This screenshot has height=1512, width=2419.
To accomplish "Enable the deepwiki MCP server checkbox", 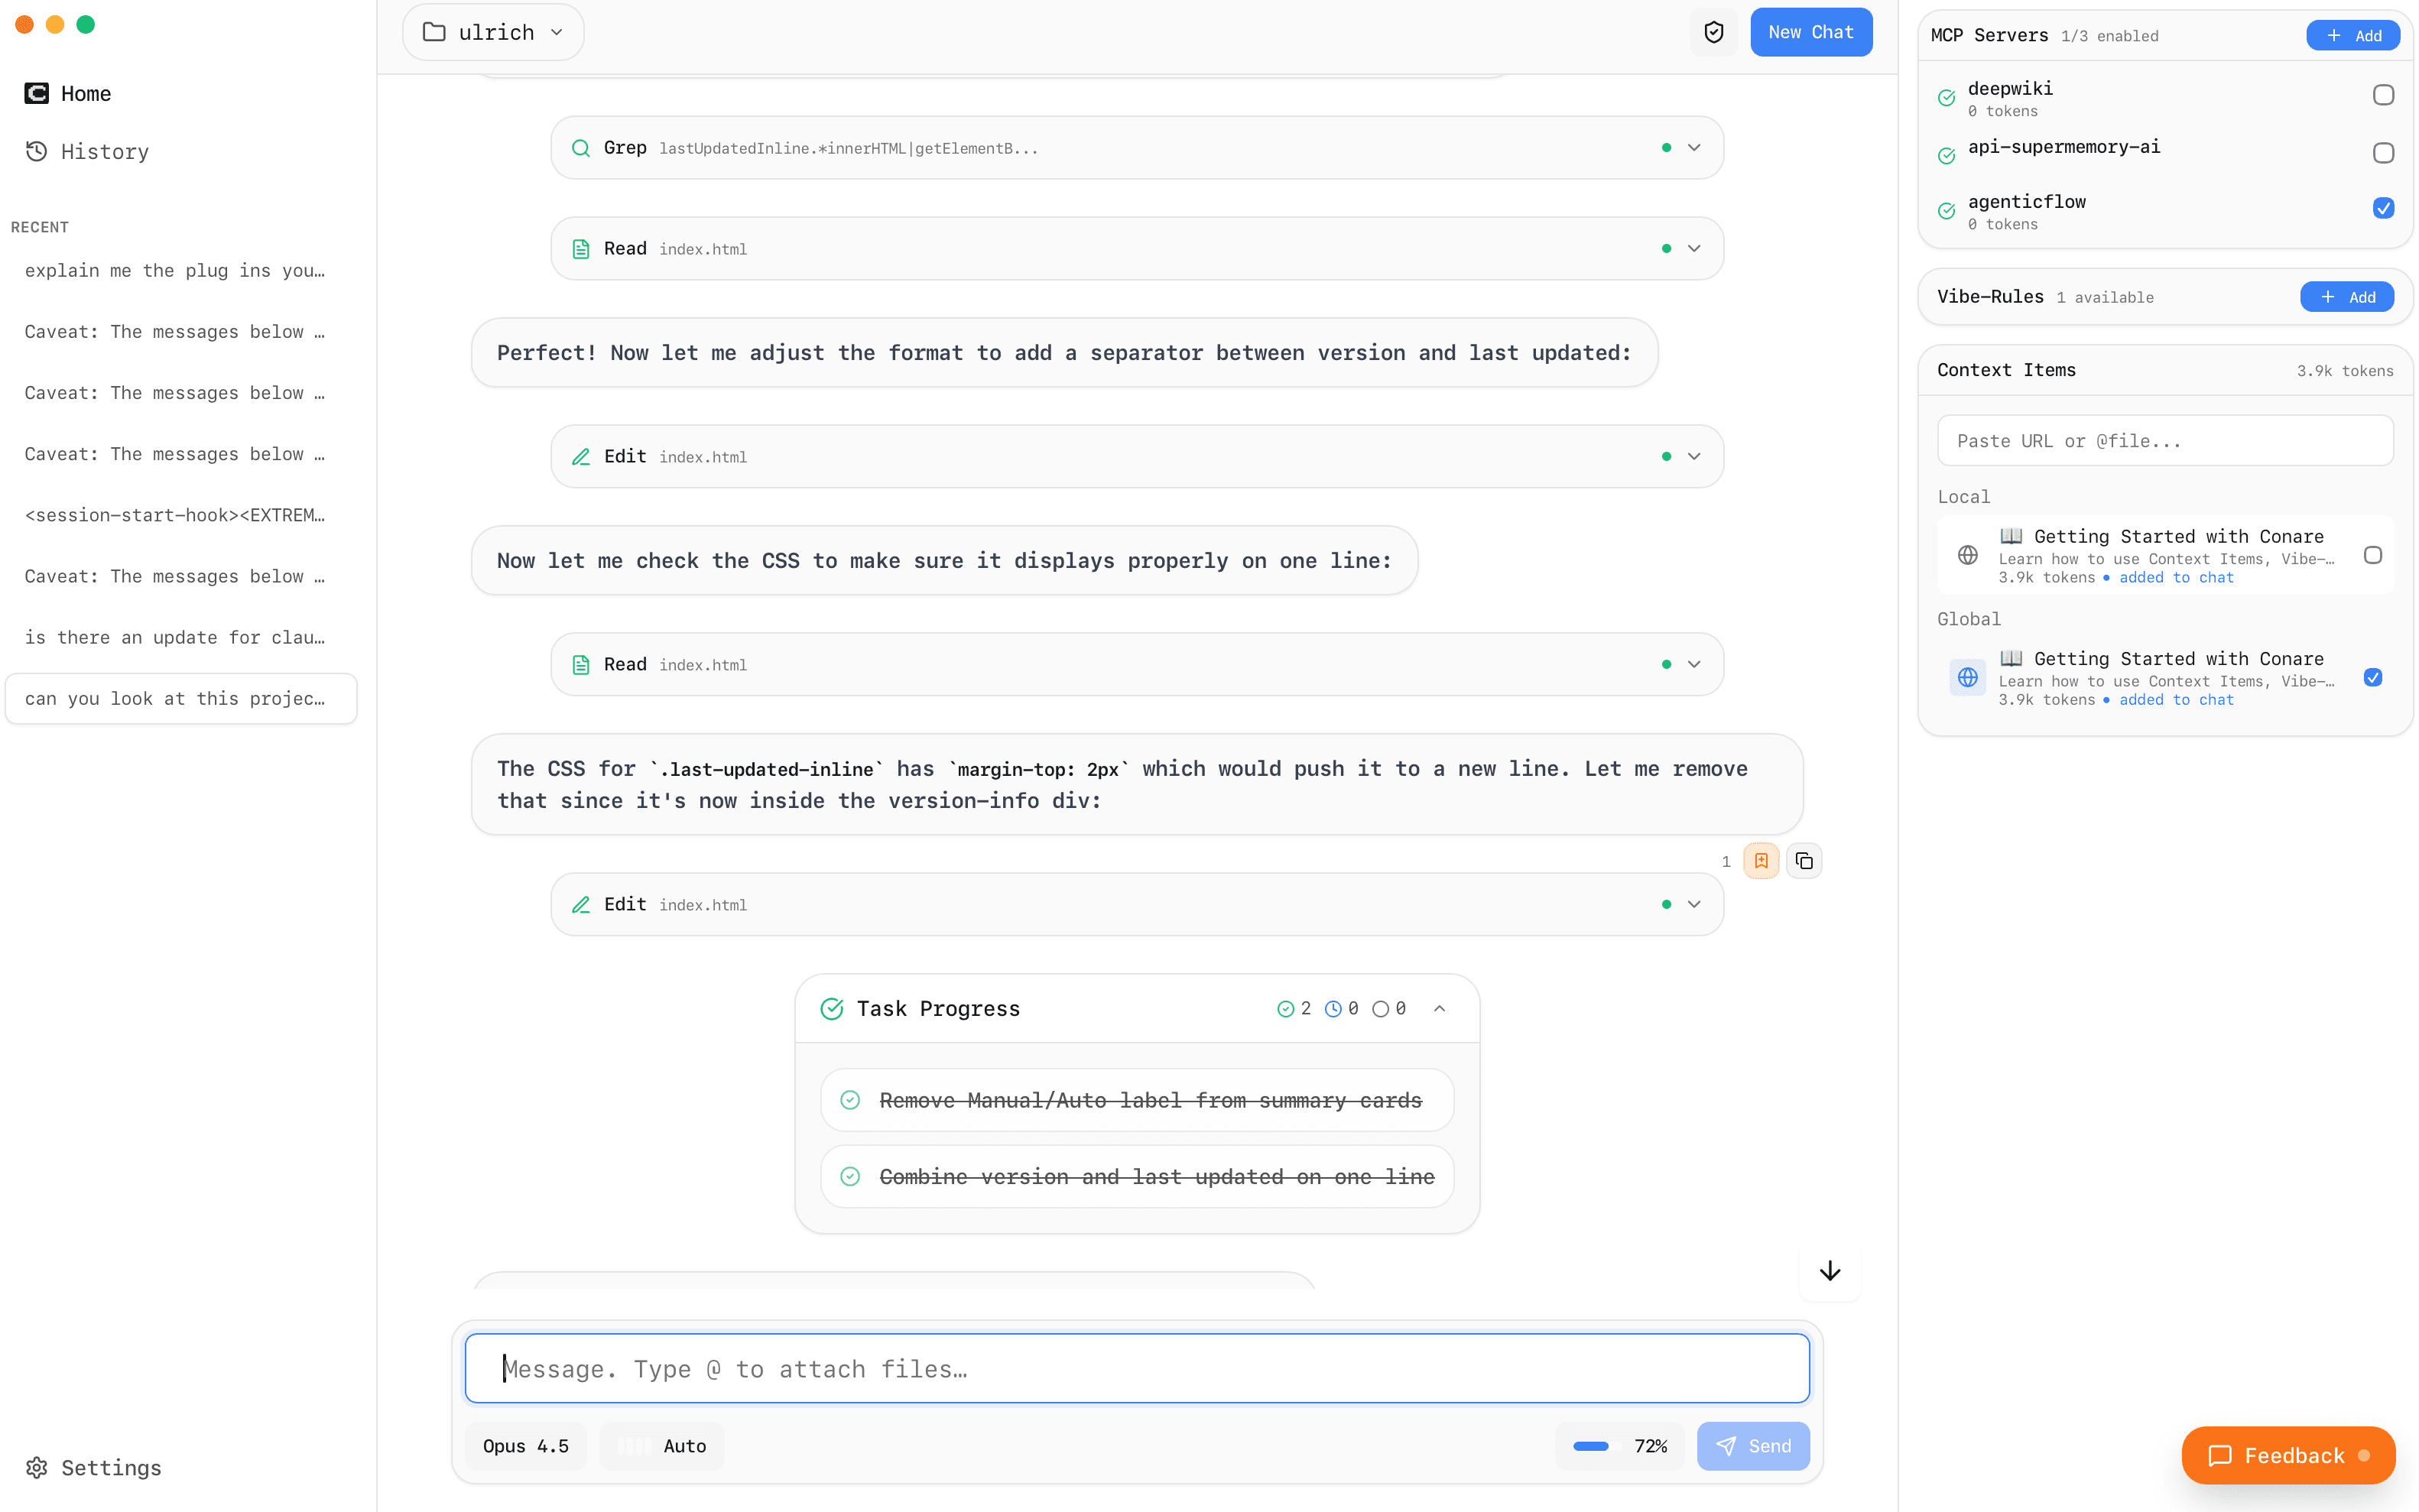I will 2383,95.
